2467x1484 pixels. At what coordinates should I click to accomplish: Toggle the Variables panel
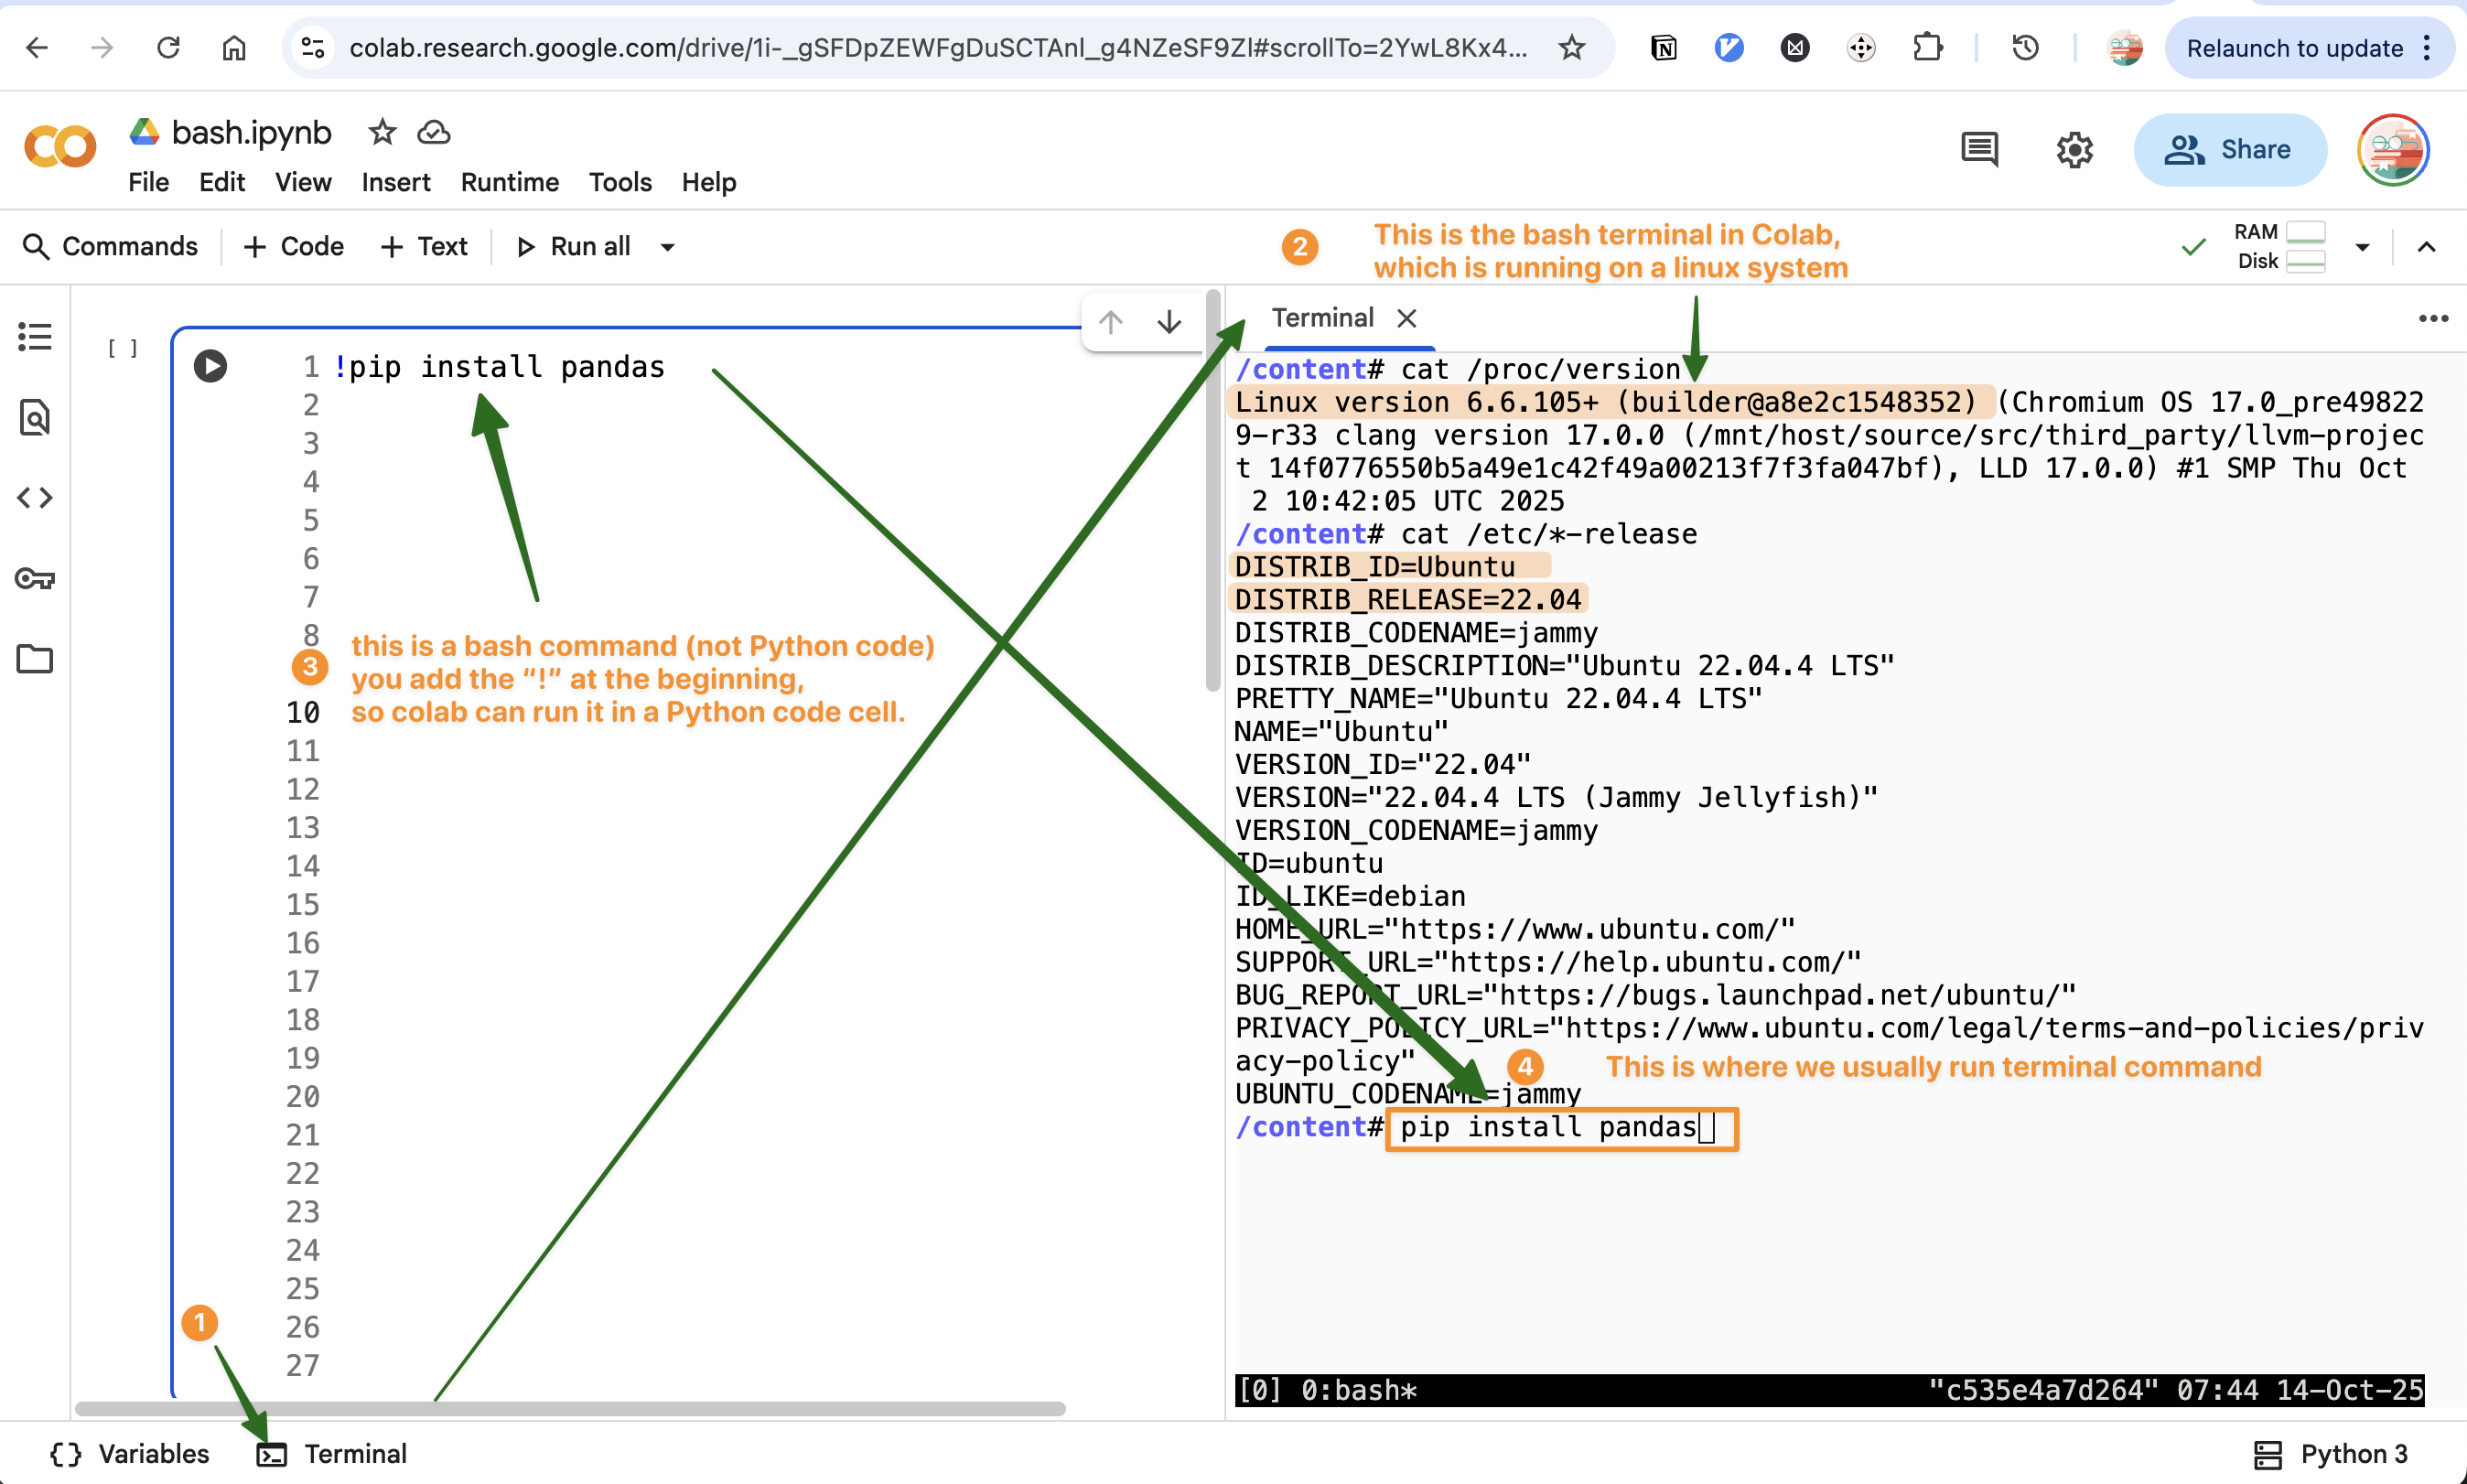130,1453
